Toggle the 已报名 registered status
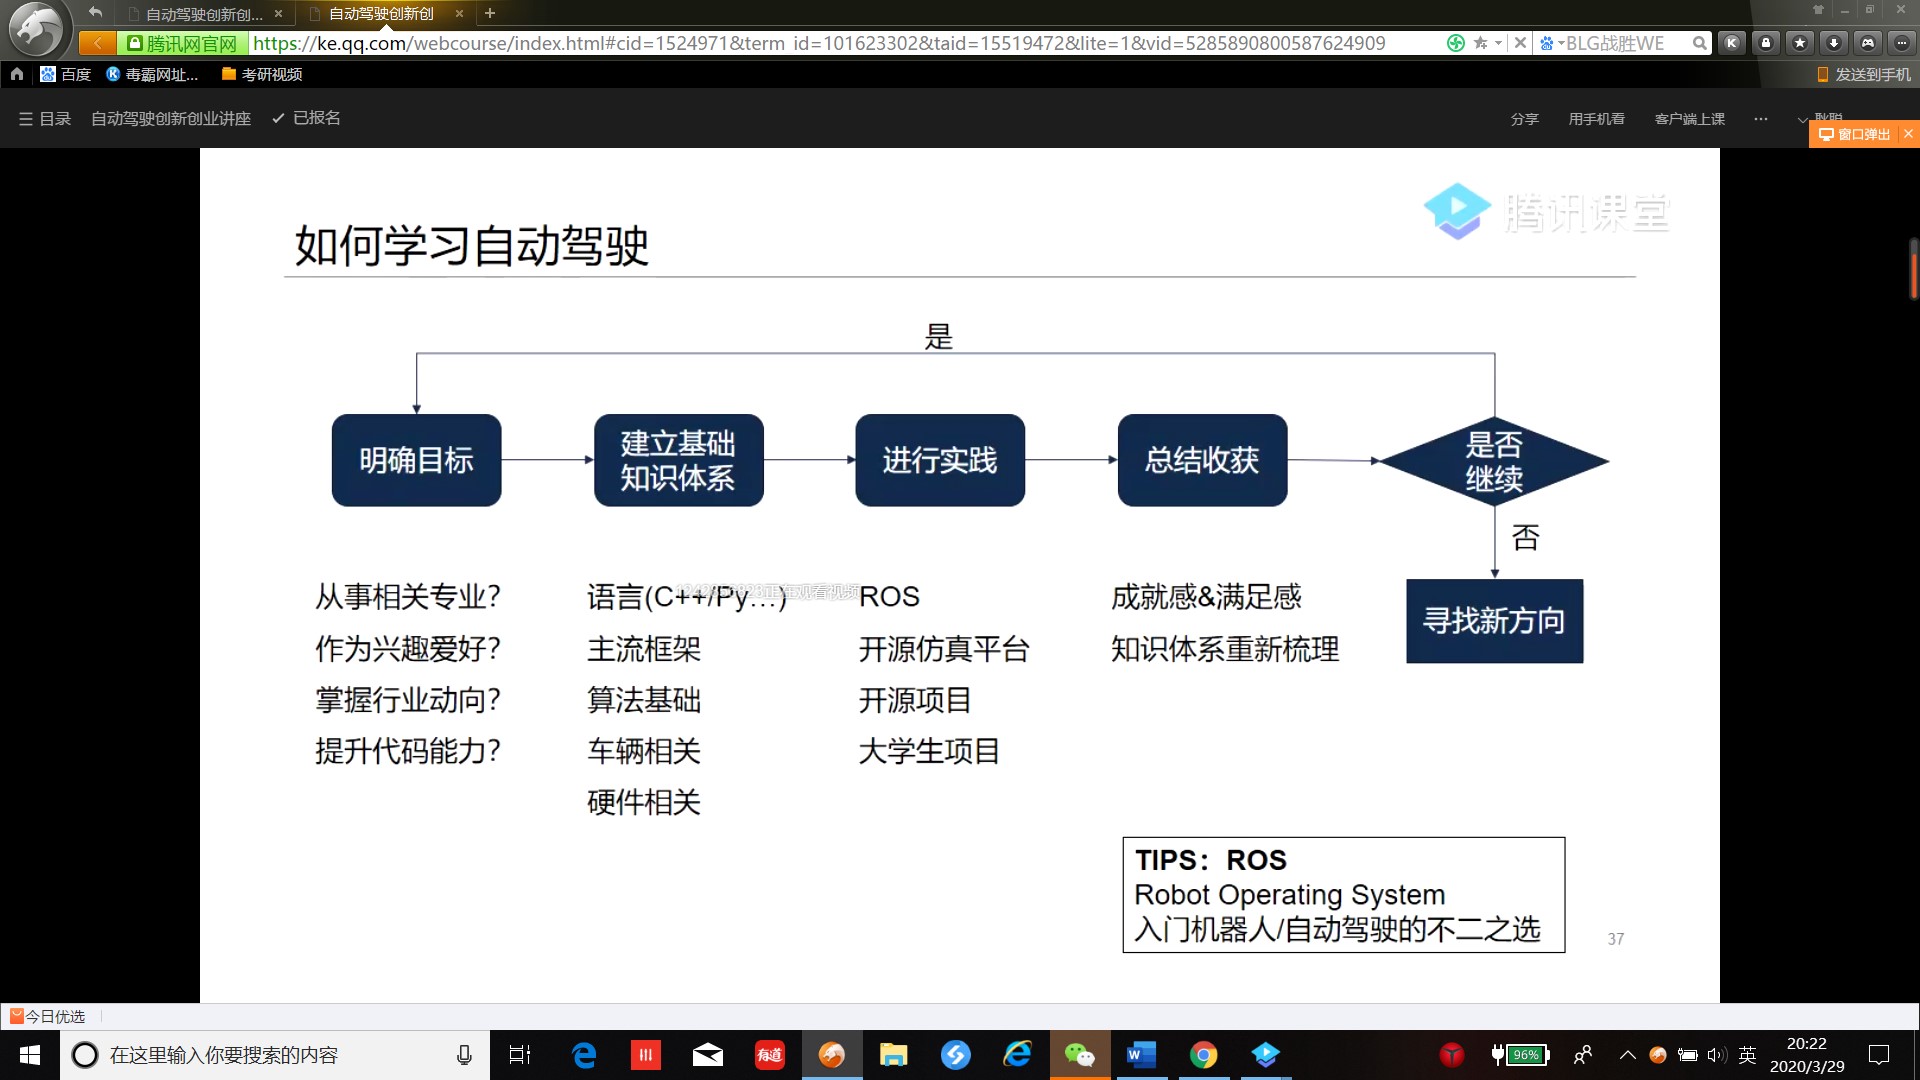Screen dimensions: 1920x1080 click(x=307, y=118)
